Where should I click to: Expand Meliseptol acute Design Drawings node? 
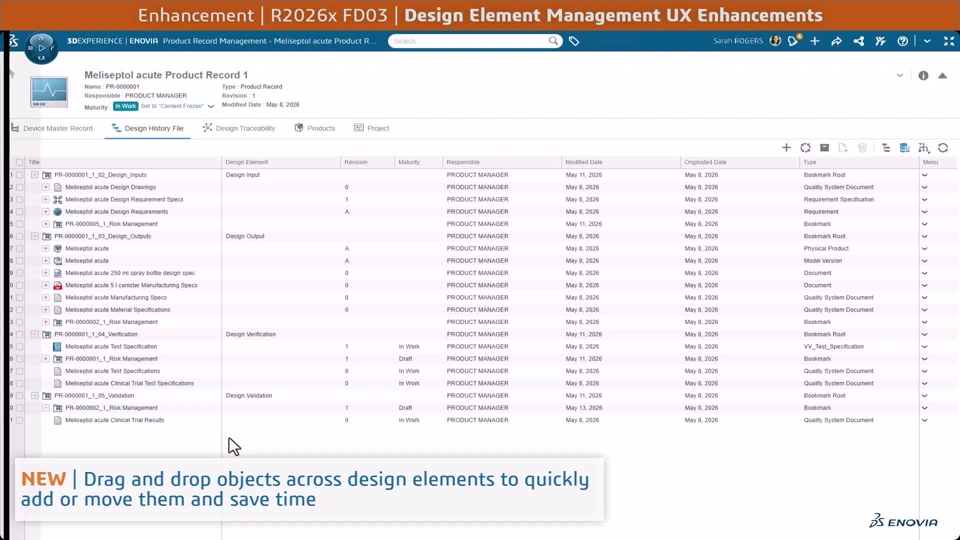(46, 187)
